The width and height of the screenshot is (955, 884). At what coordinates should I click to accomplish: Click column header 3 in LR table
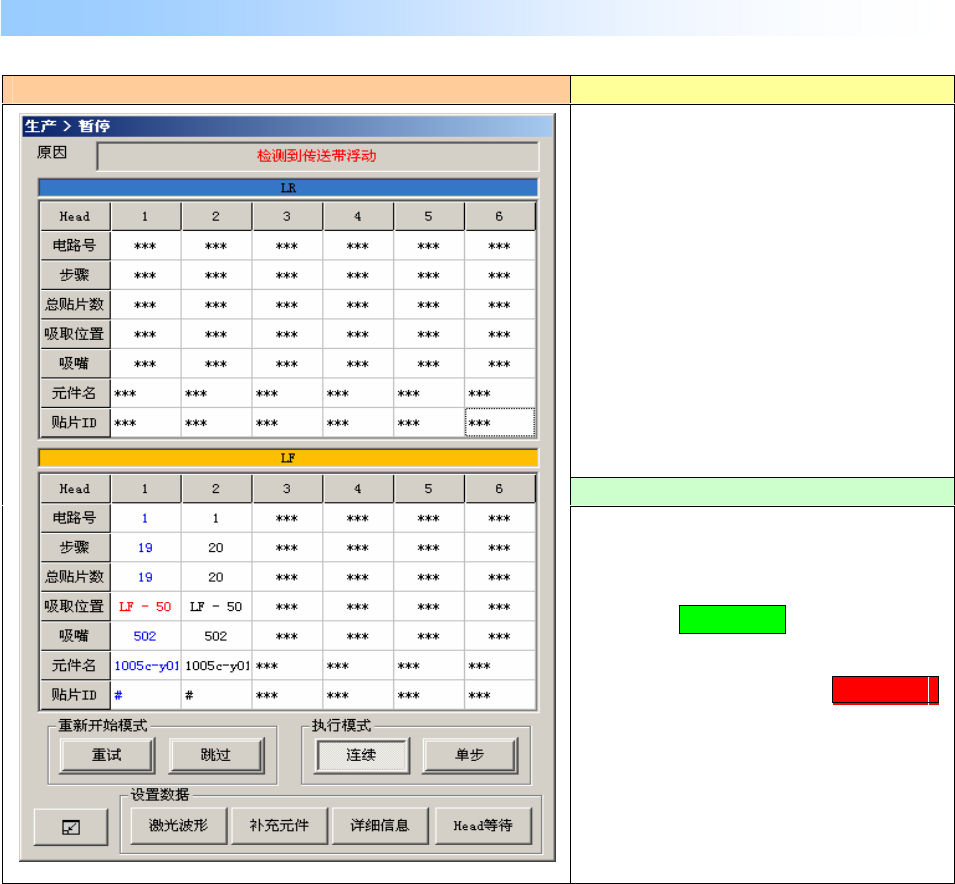tap(287, 216)
